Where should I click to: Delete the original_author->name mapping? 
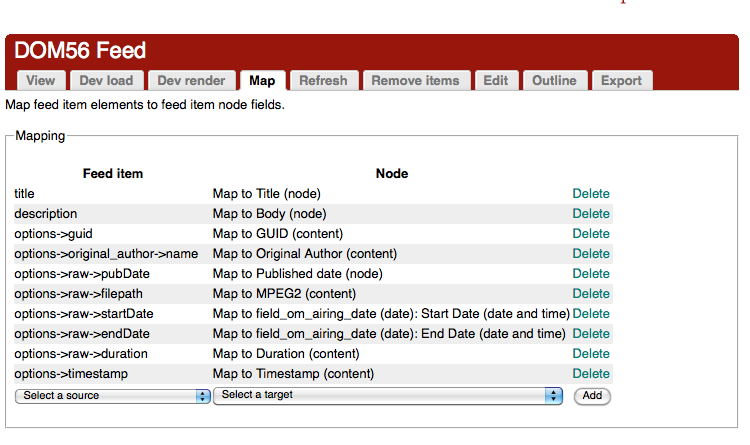point(590,254)
